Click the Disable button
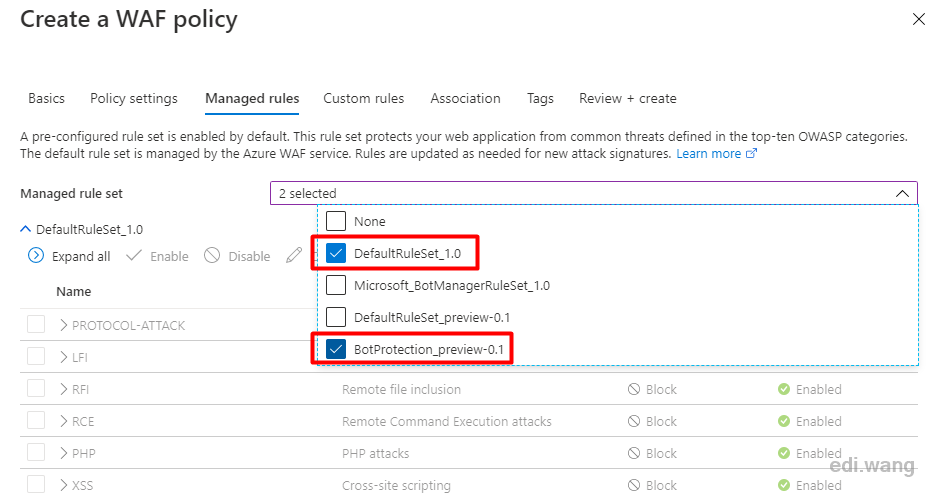933x494 pixels. (237, 256)
